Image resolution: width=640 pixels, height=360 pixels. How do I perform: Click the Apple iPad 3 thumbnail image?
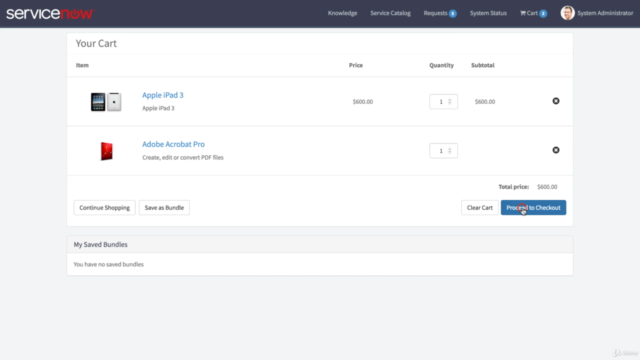click(106, 102)
